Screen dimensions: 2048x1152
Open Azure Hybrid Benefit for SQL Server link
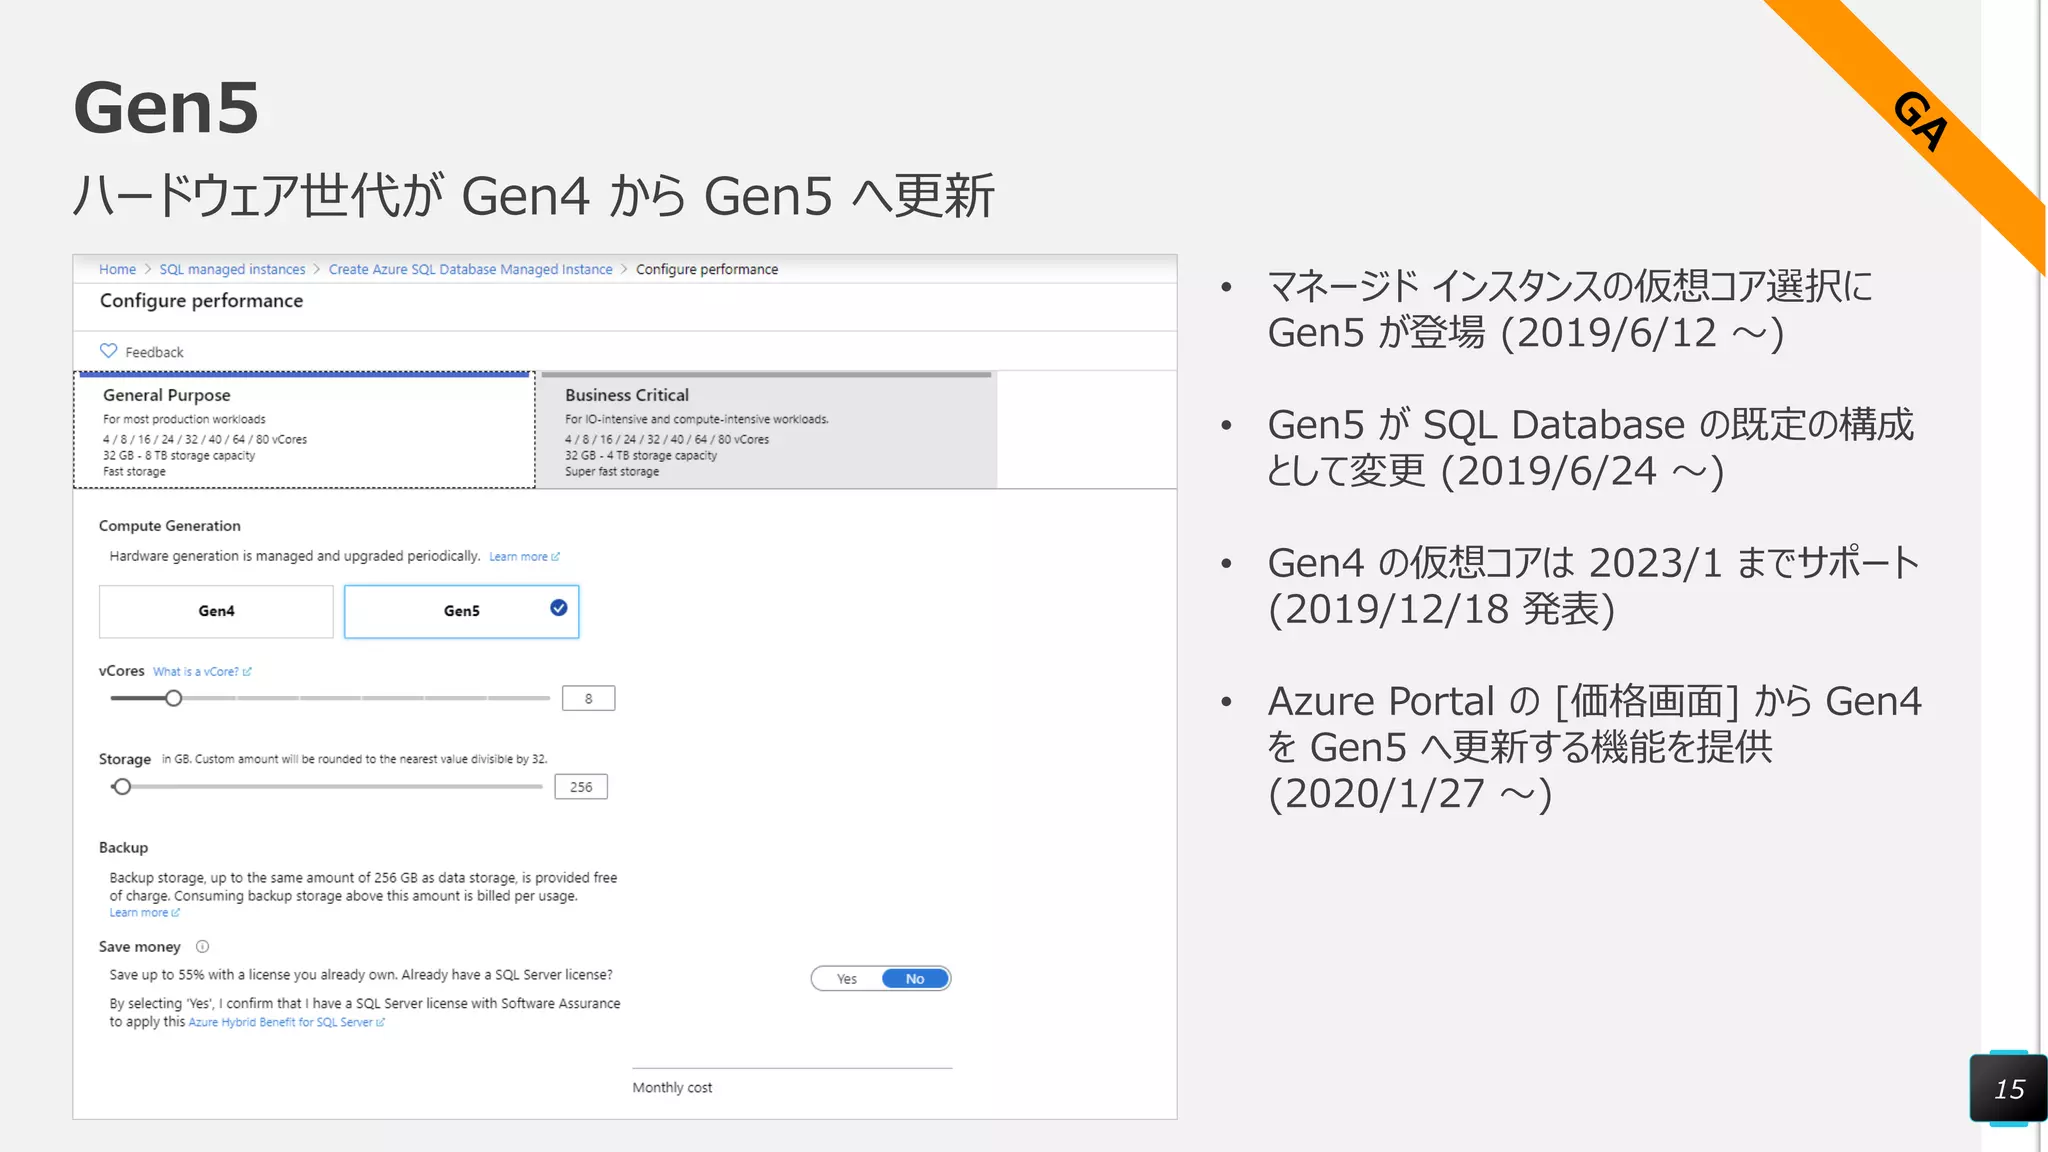pyautogui.click(x=286, y=1022)
